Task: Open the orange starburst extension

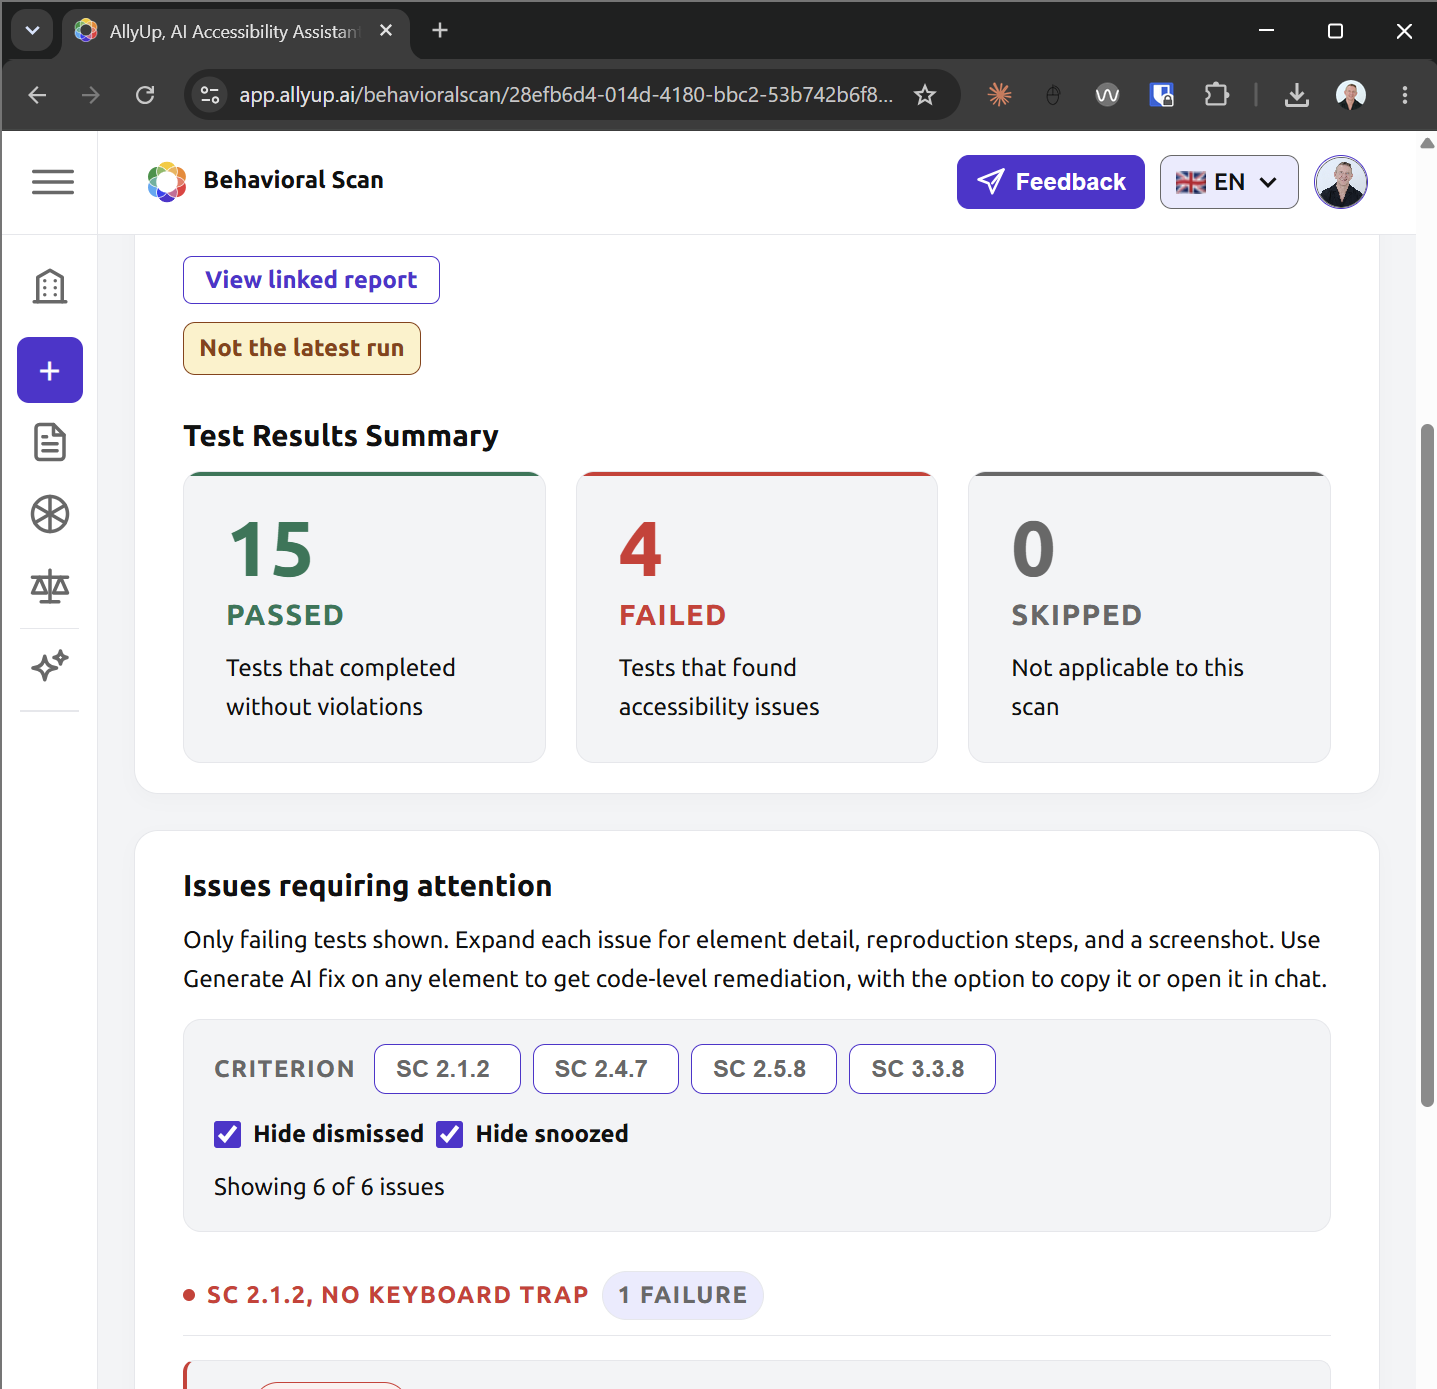Action: 999,95
